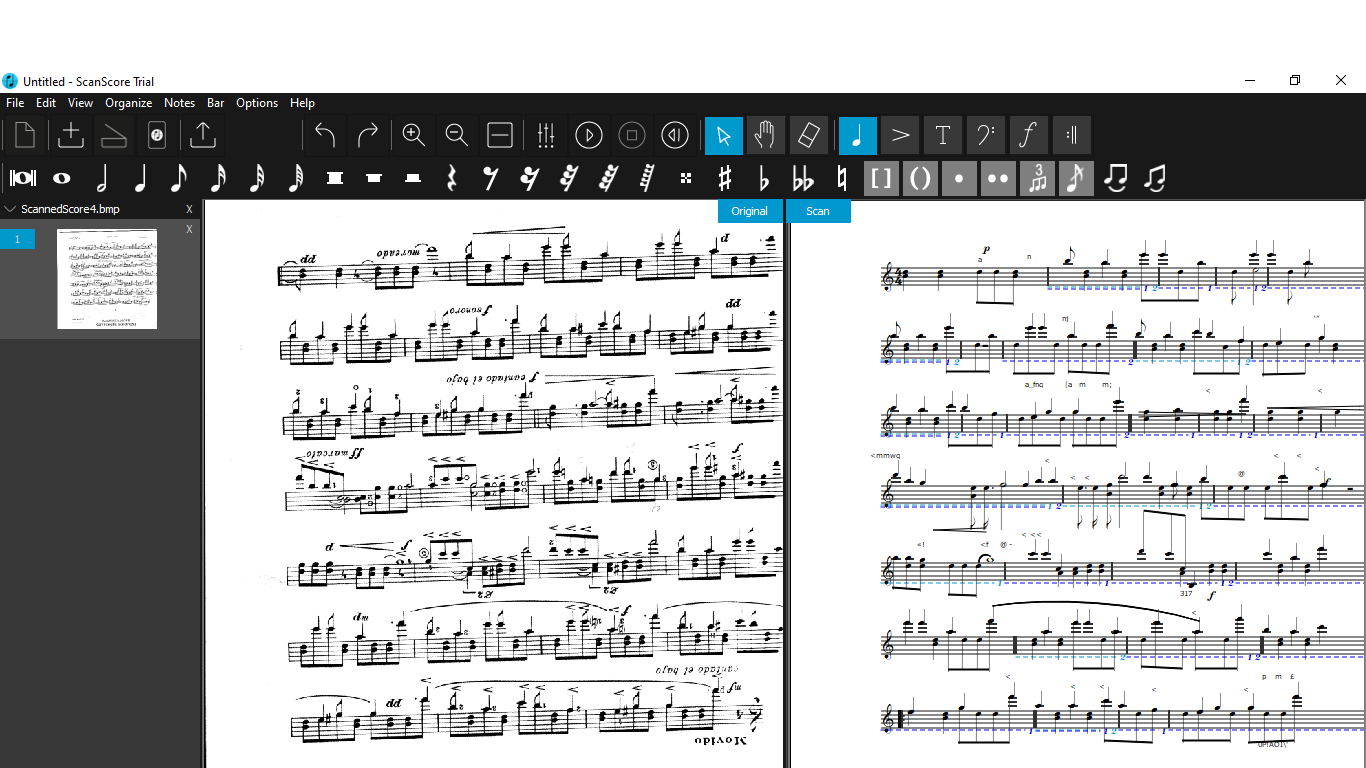This screenshot has height=768, width=1366.
Task: Select the sharp accidental
Action: pyautogui.click(x=725, y=178)
